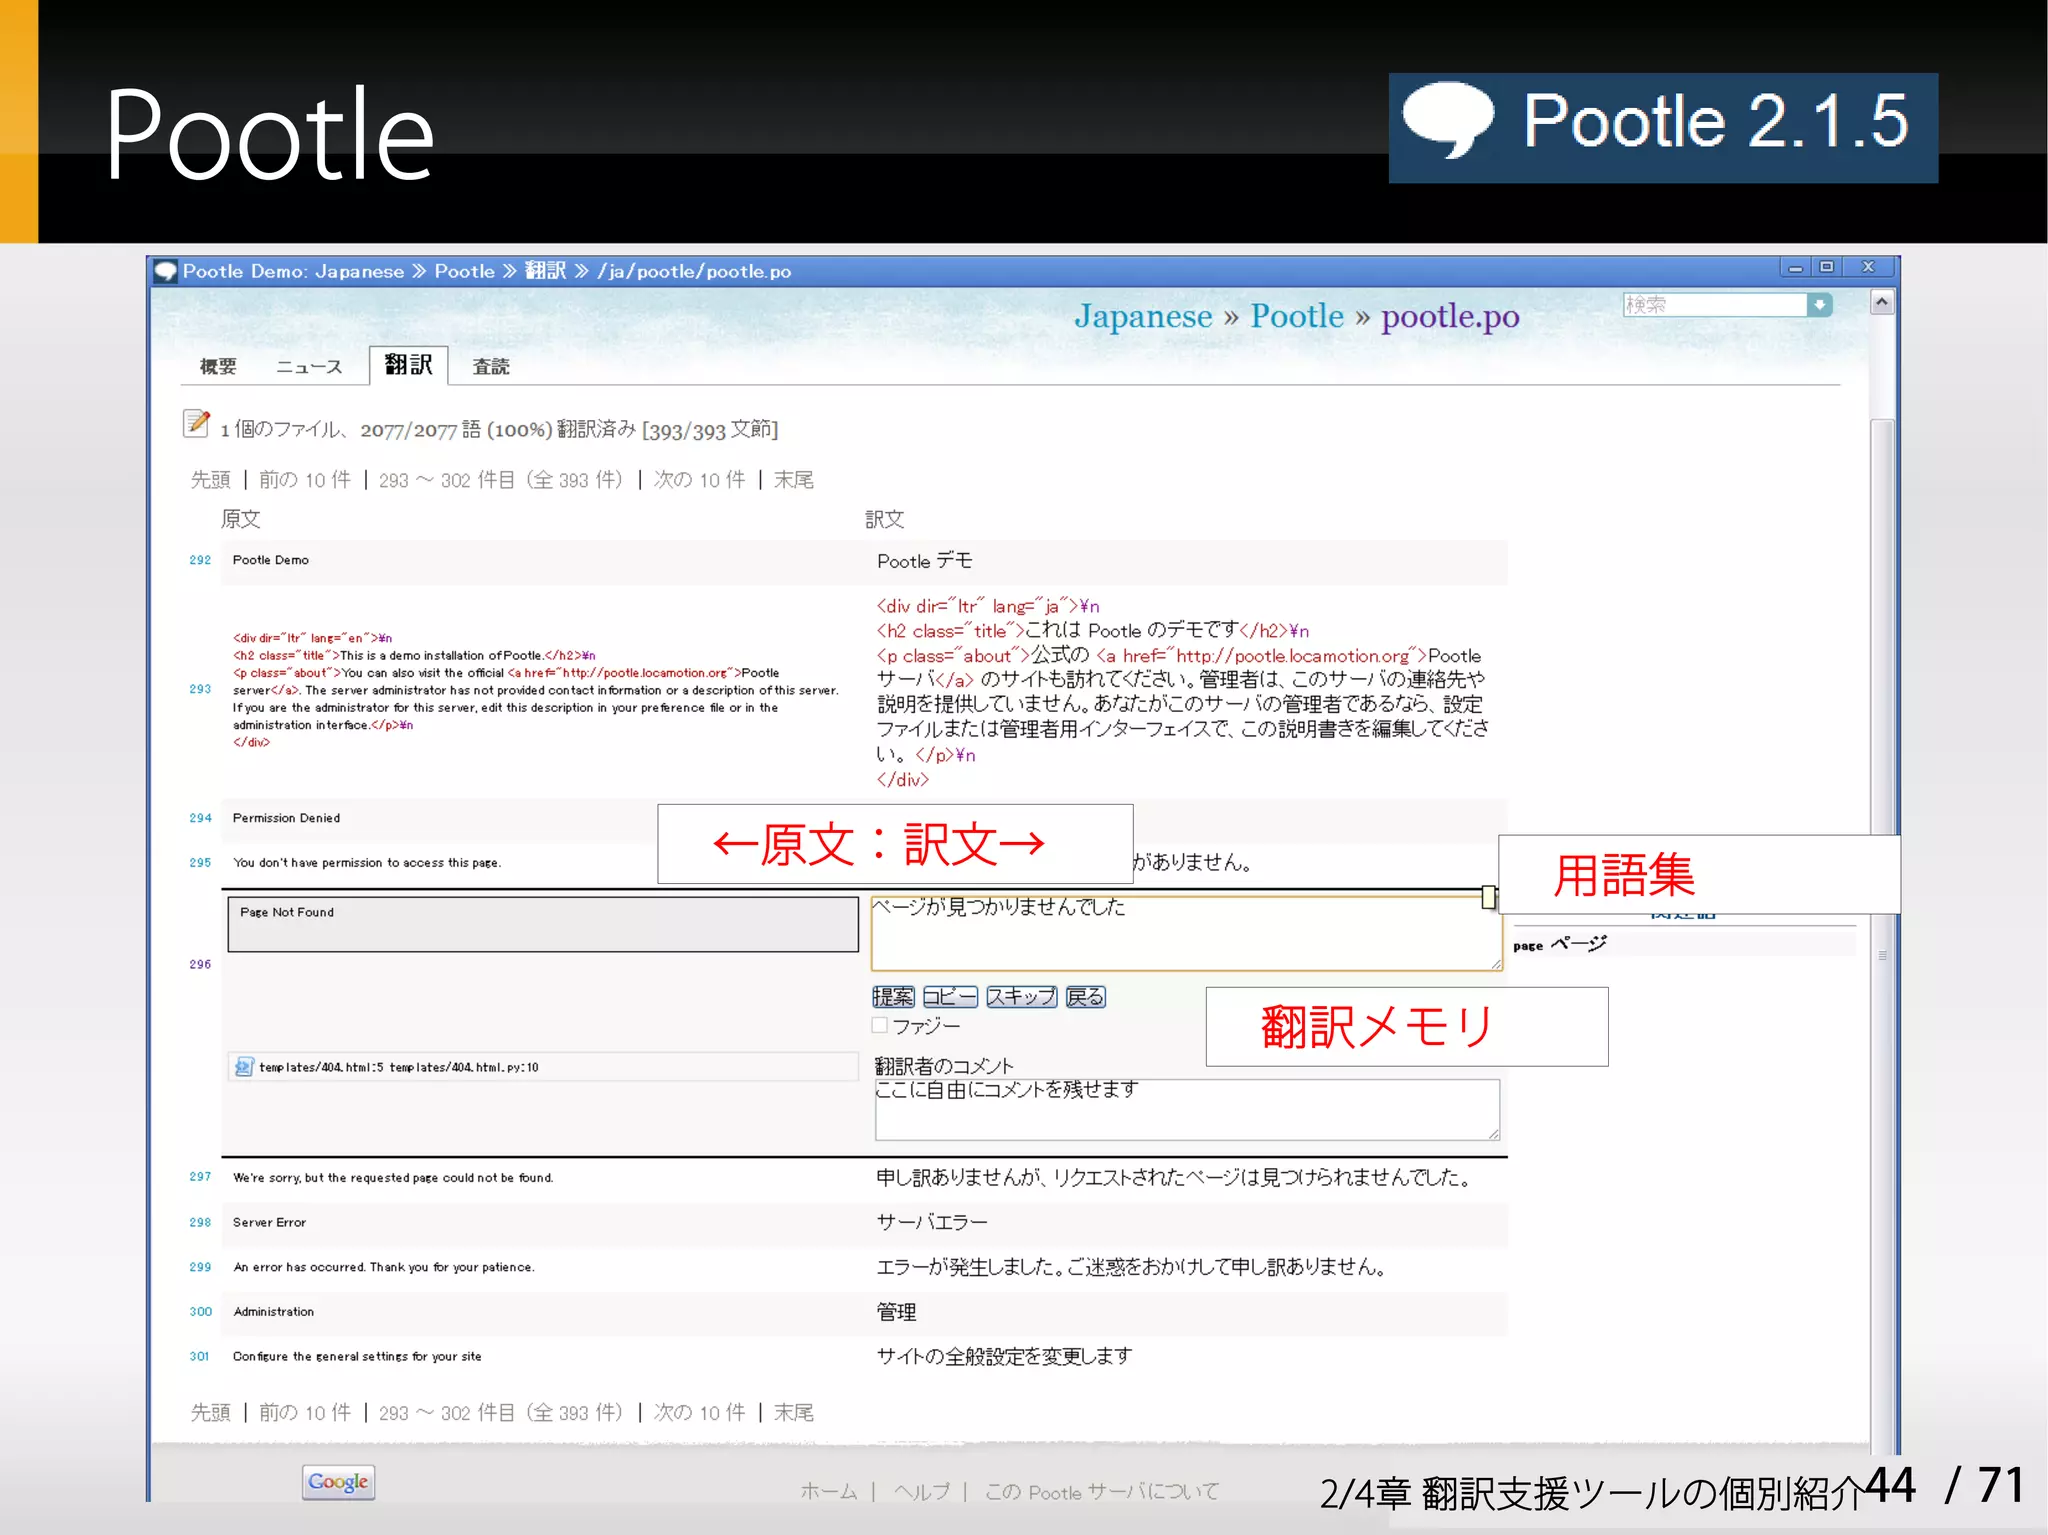This screenshot has height=1535, width=2048.
Task: Click top 次の 10 件 pagination link
Action: pyautogui.click(x=699, y=480)
